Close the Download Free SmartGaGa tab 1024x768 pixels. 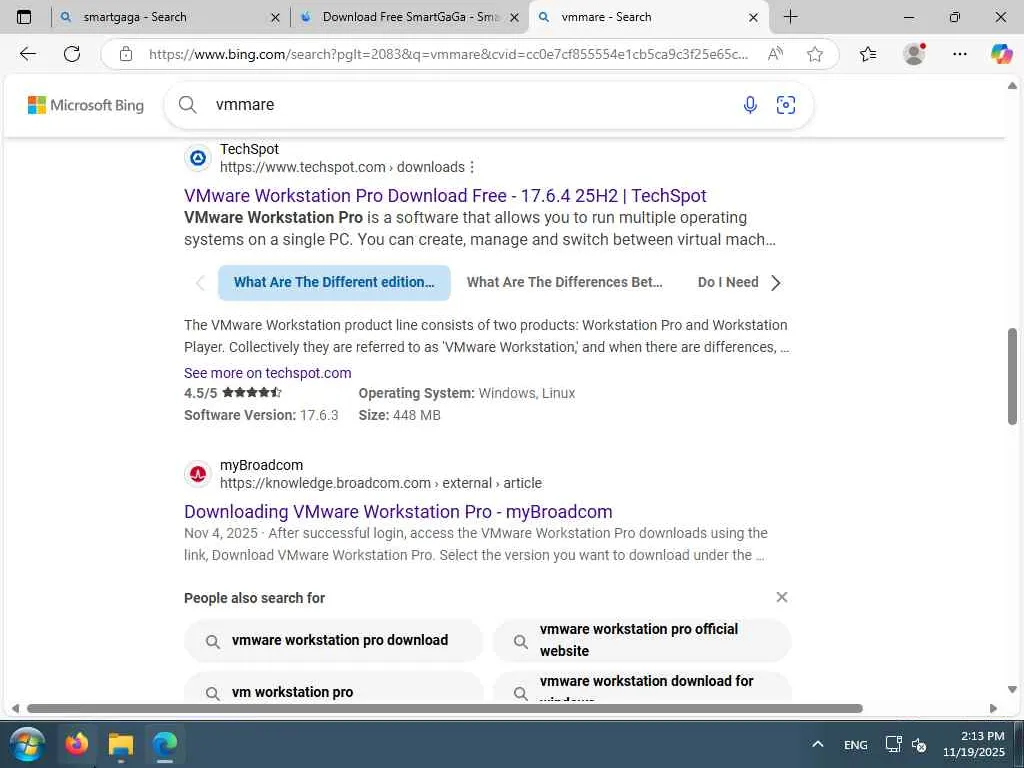(515, 18)
